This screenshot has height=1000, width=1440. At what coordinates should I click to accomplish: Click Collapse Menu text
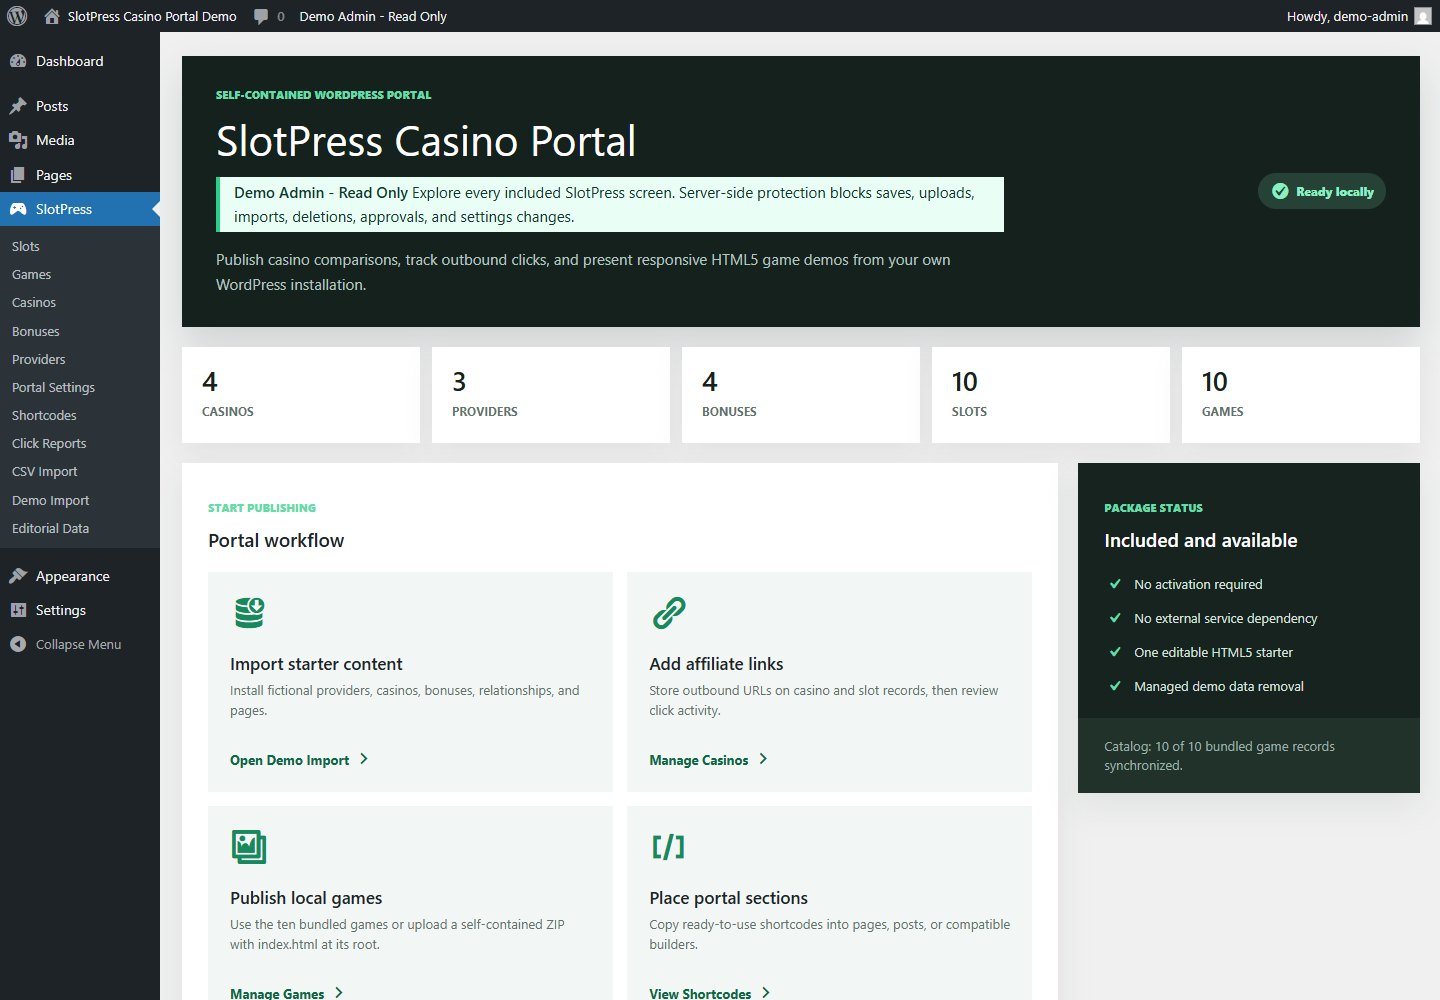(x=79, y=644)
